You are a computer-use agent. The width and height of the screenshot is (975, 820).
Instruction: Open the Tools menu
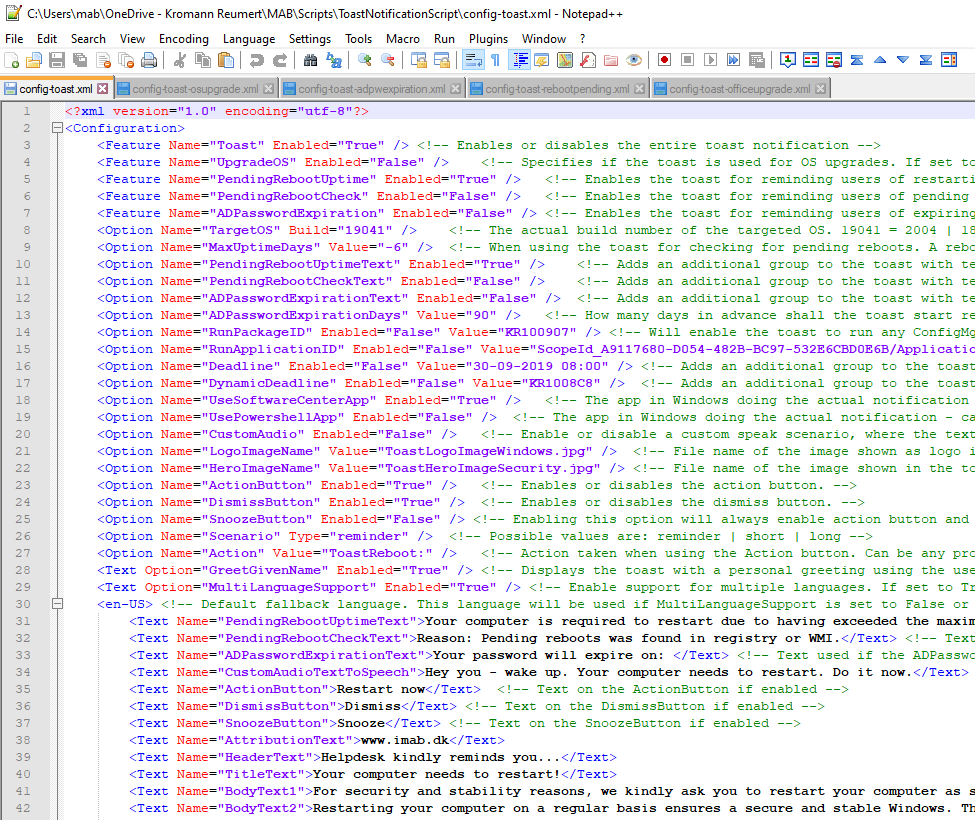(359, 39)
